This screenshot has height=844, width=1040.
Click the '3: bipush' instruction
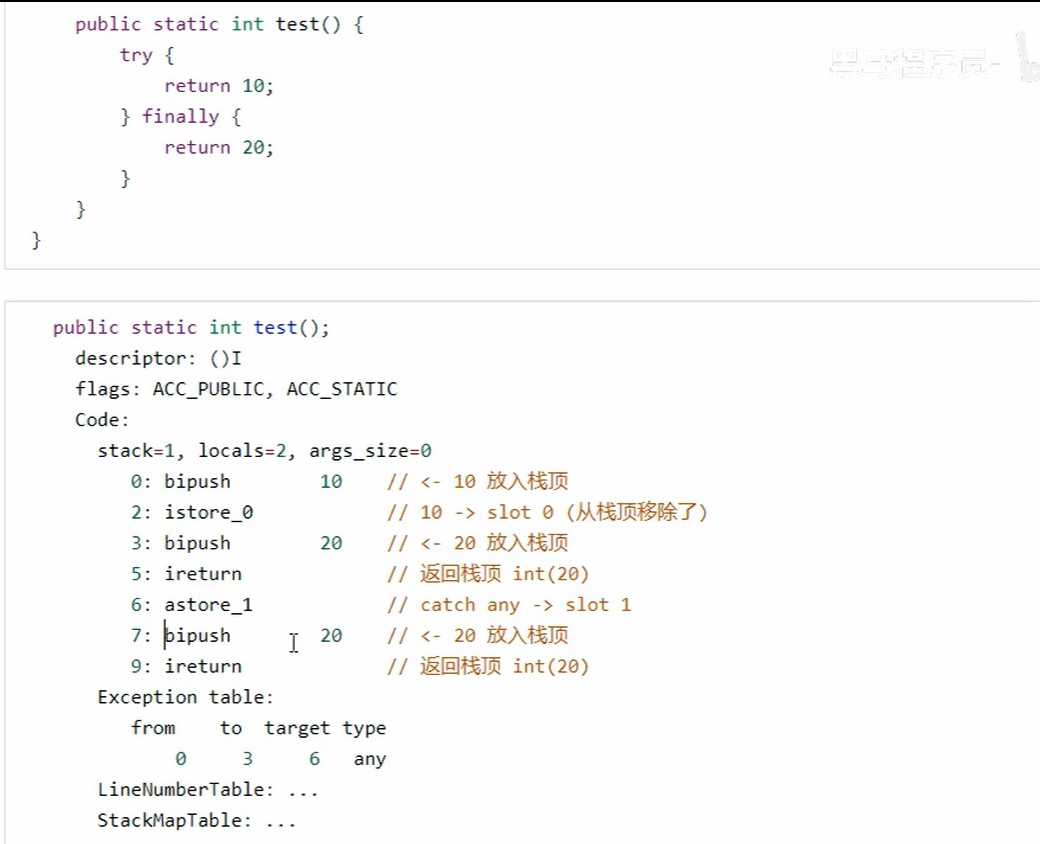pos(180,543)
